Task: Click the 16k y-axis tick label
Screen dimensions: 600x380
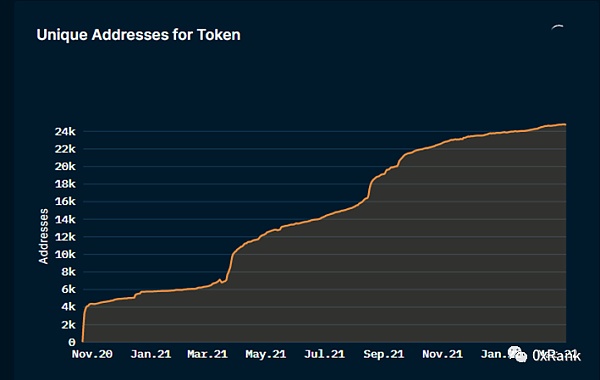Action: [65, 202]
